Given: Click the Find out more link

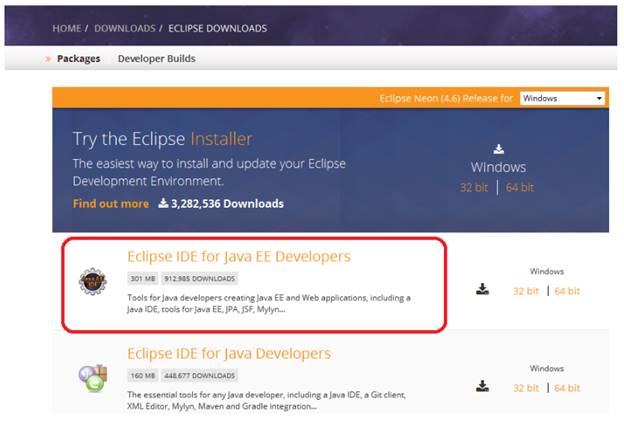Looking at the screenshot, I should coord(110,204).
